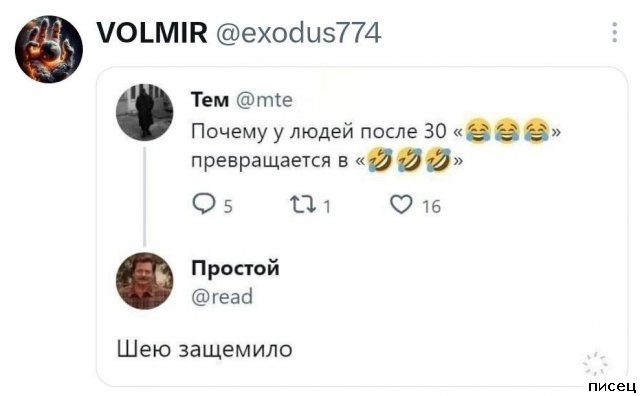Click the Простой display name
640x396 pixels.
pos(236,269)
